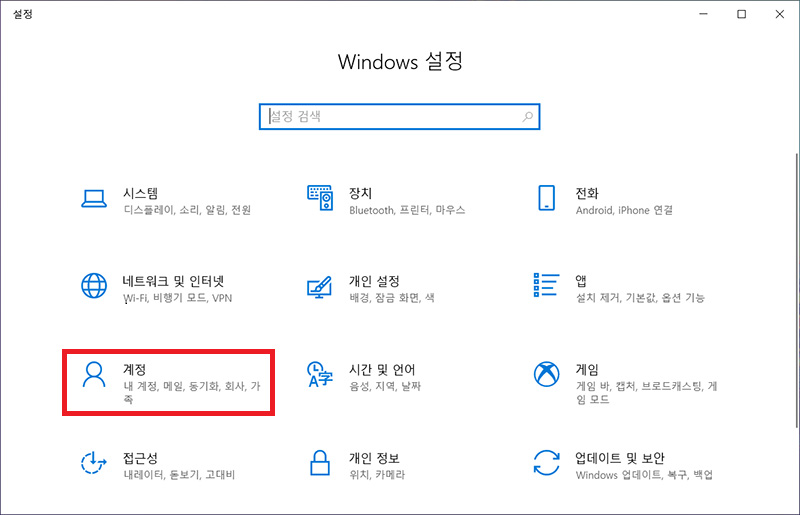This screenshot has height=515, width=800.
Task: Select the 계정 person icon
Action: coord(94,375)
